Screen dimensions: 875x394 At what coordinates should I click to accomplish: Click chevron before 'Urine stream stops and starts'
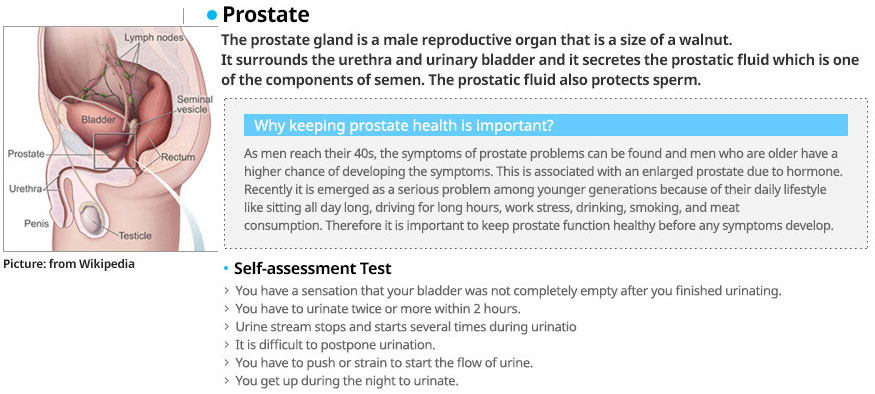point(227,326)
